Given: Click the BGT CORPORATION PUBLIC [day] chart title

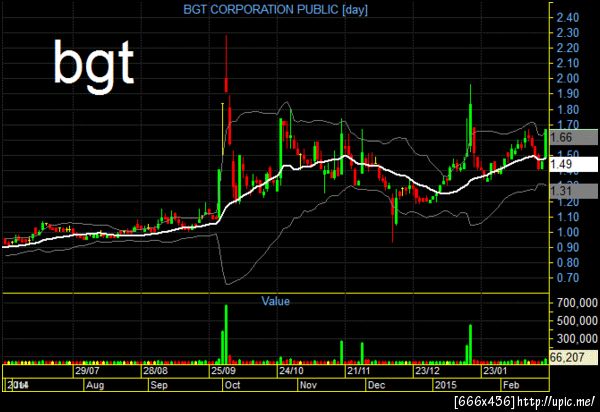Looking at the screenshot, I should coord(275,10).
